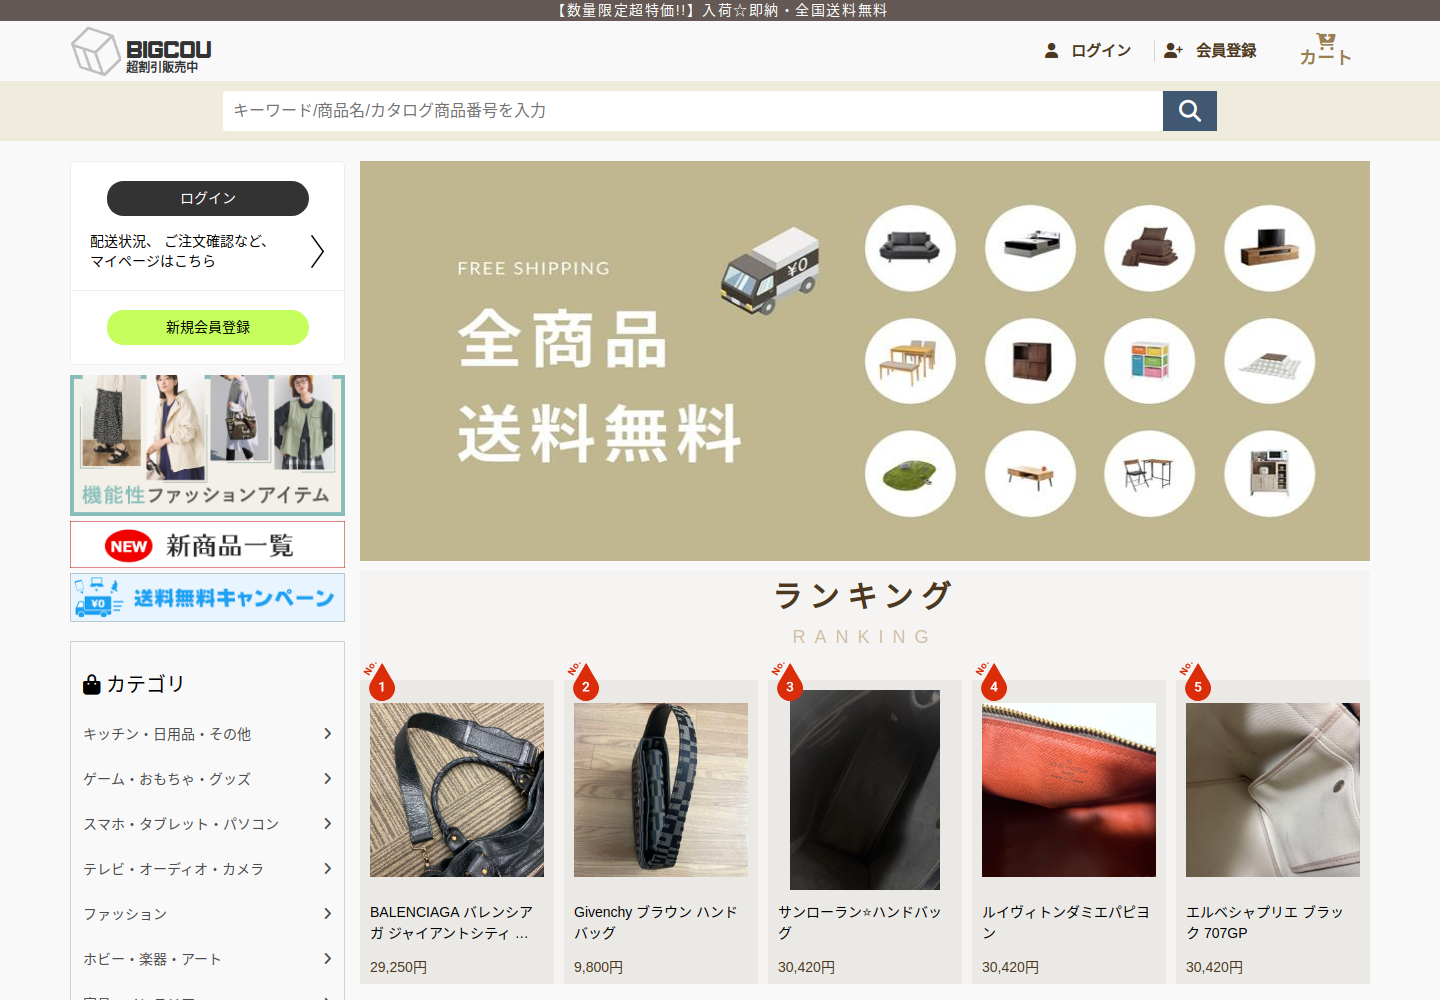
Task: Select the folding desk and chair circle
Action: point(1149,474)
